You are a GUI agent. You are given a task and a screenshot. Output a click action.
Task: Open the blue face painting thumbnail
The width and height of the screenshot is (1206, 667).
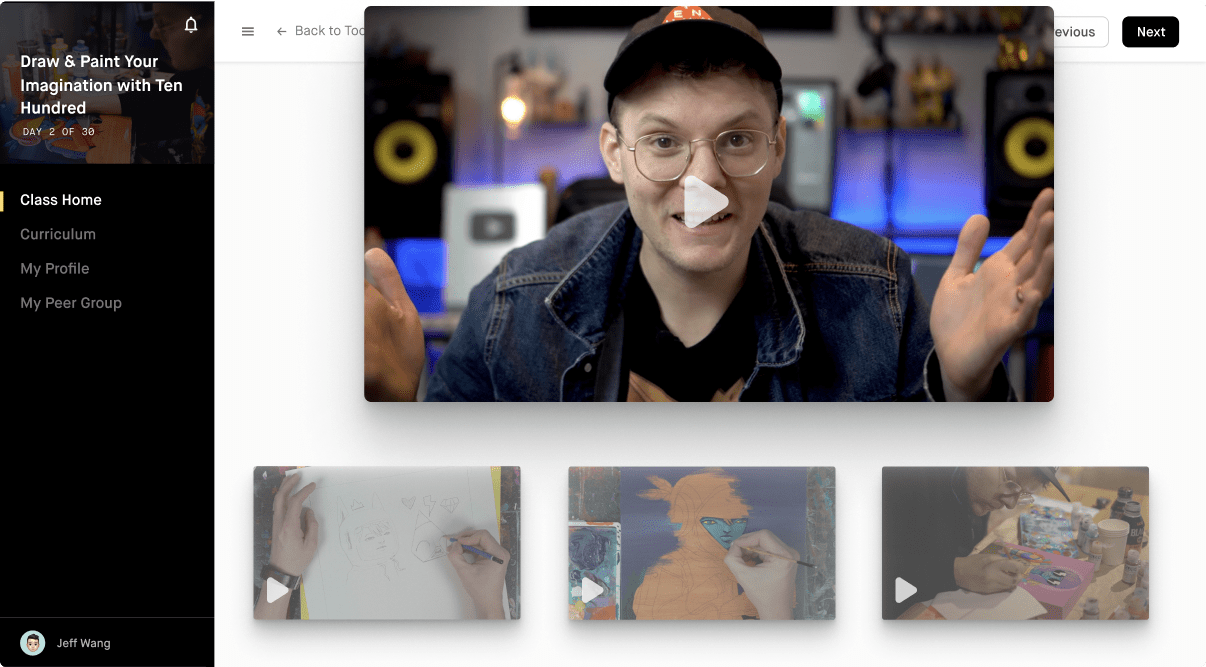(701, 542)
